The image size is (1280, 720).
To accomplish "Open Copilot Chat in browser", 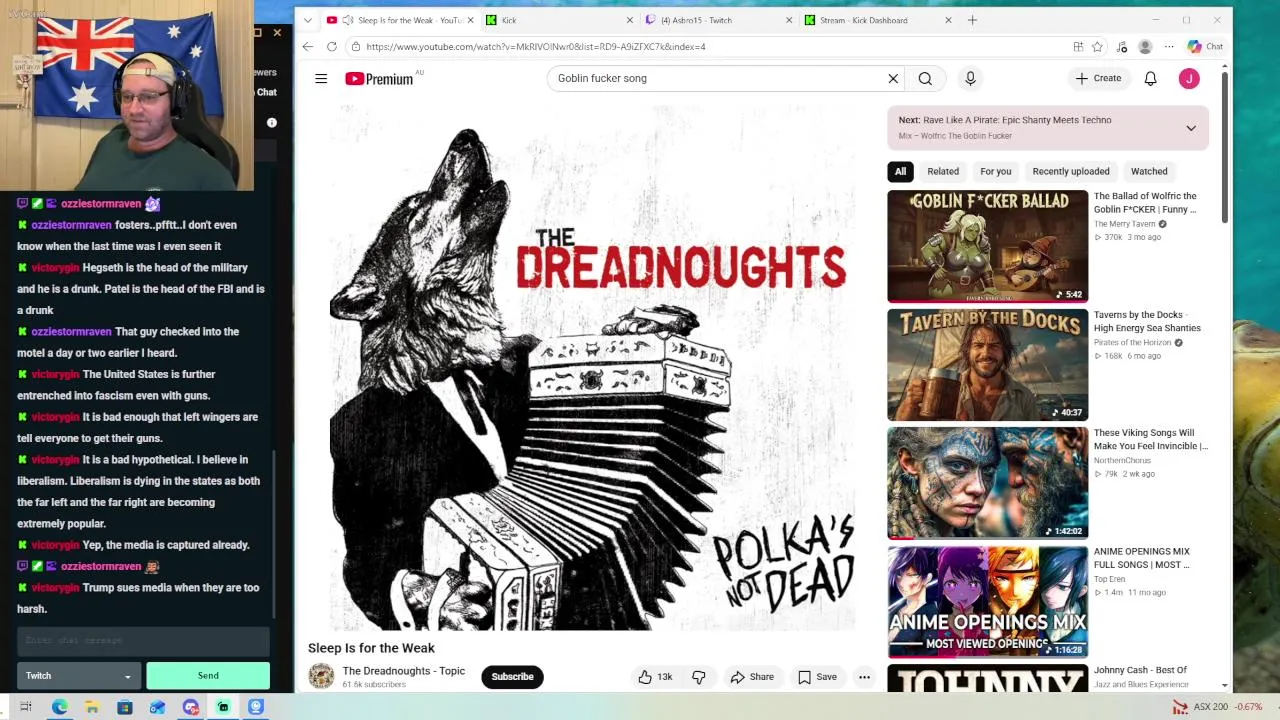I will [x=1205, y=46].
